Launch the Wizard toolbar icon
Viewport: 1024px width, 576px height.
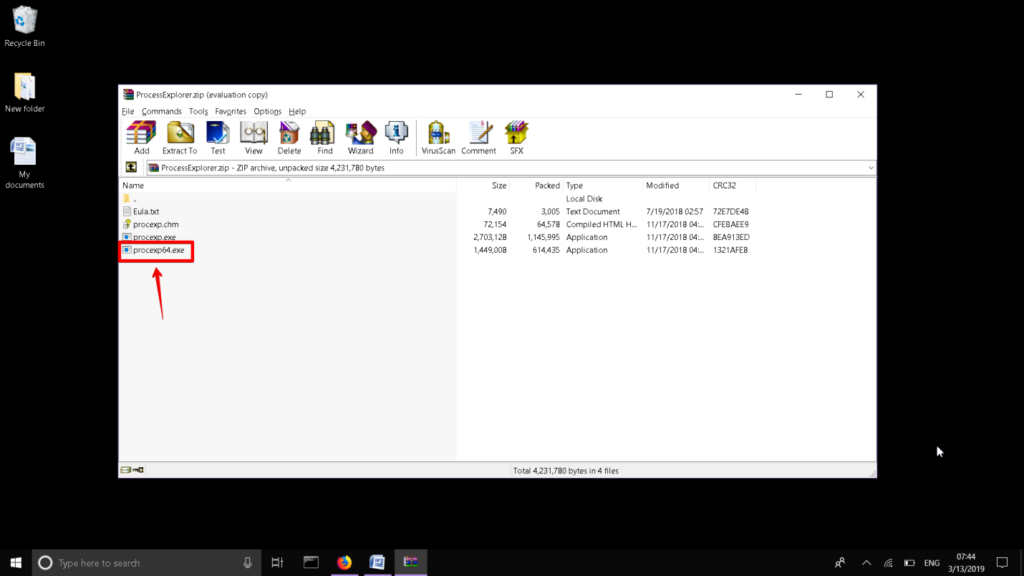[360, 138]
